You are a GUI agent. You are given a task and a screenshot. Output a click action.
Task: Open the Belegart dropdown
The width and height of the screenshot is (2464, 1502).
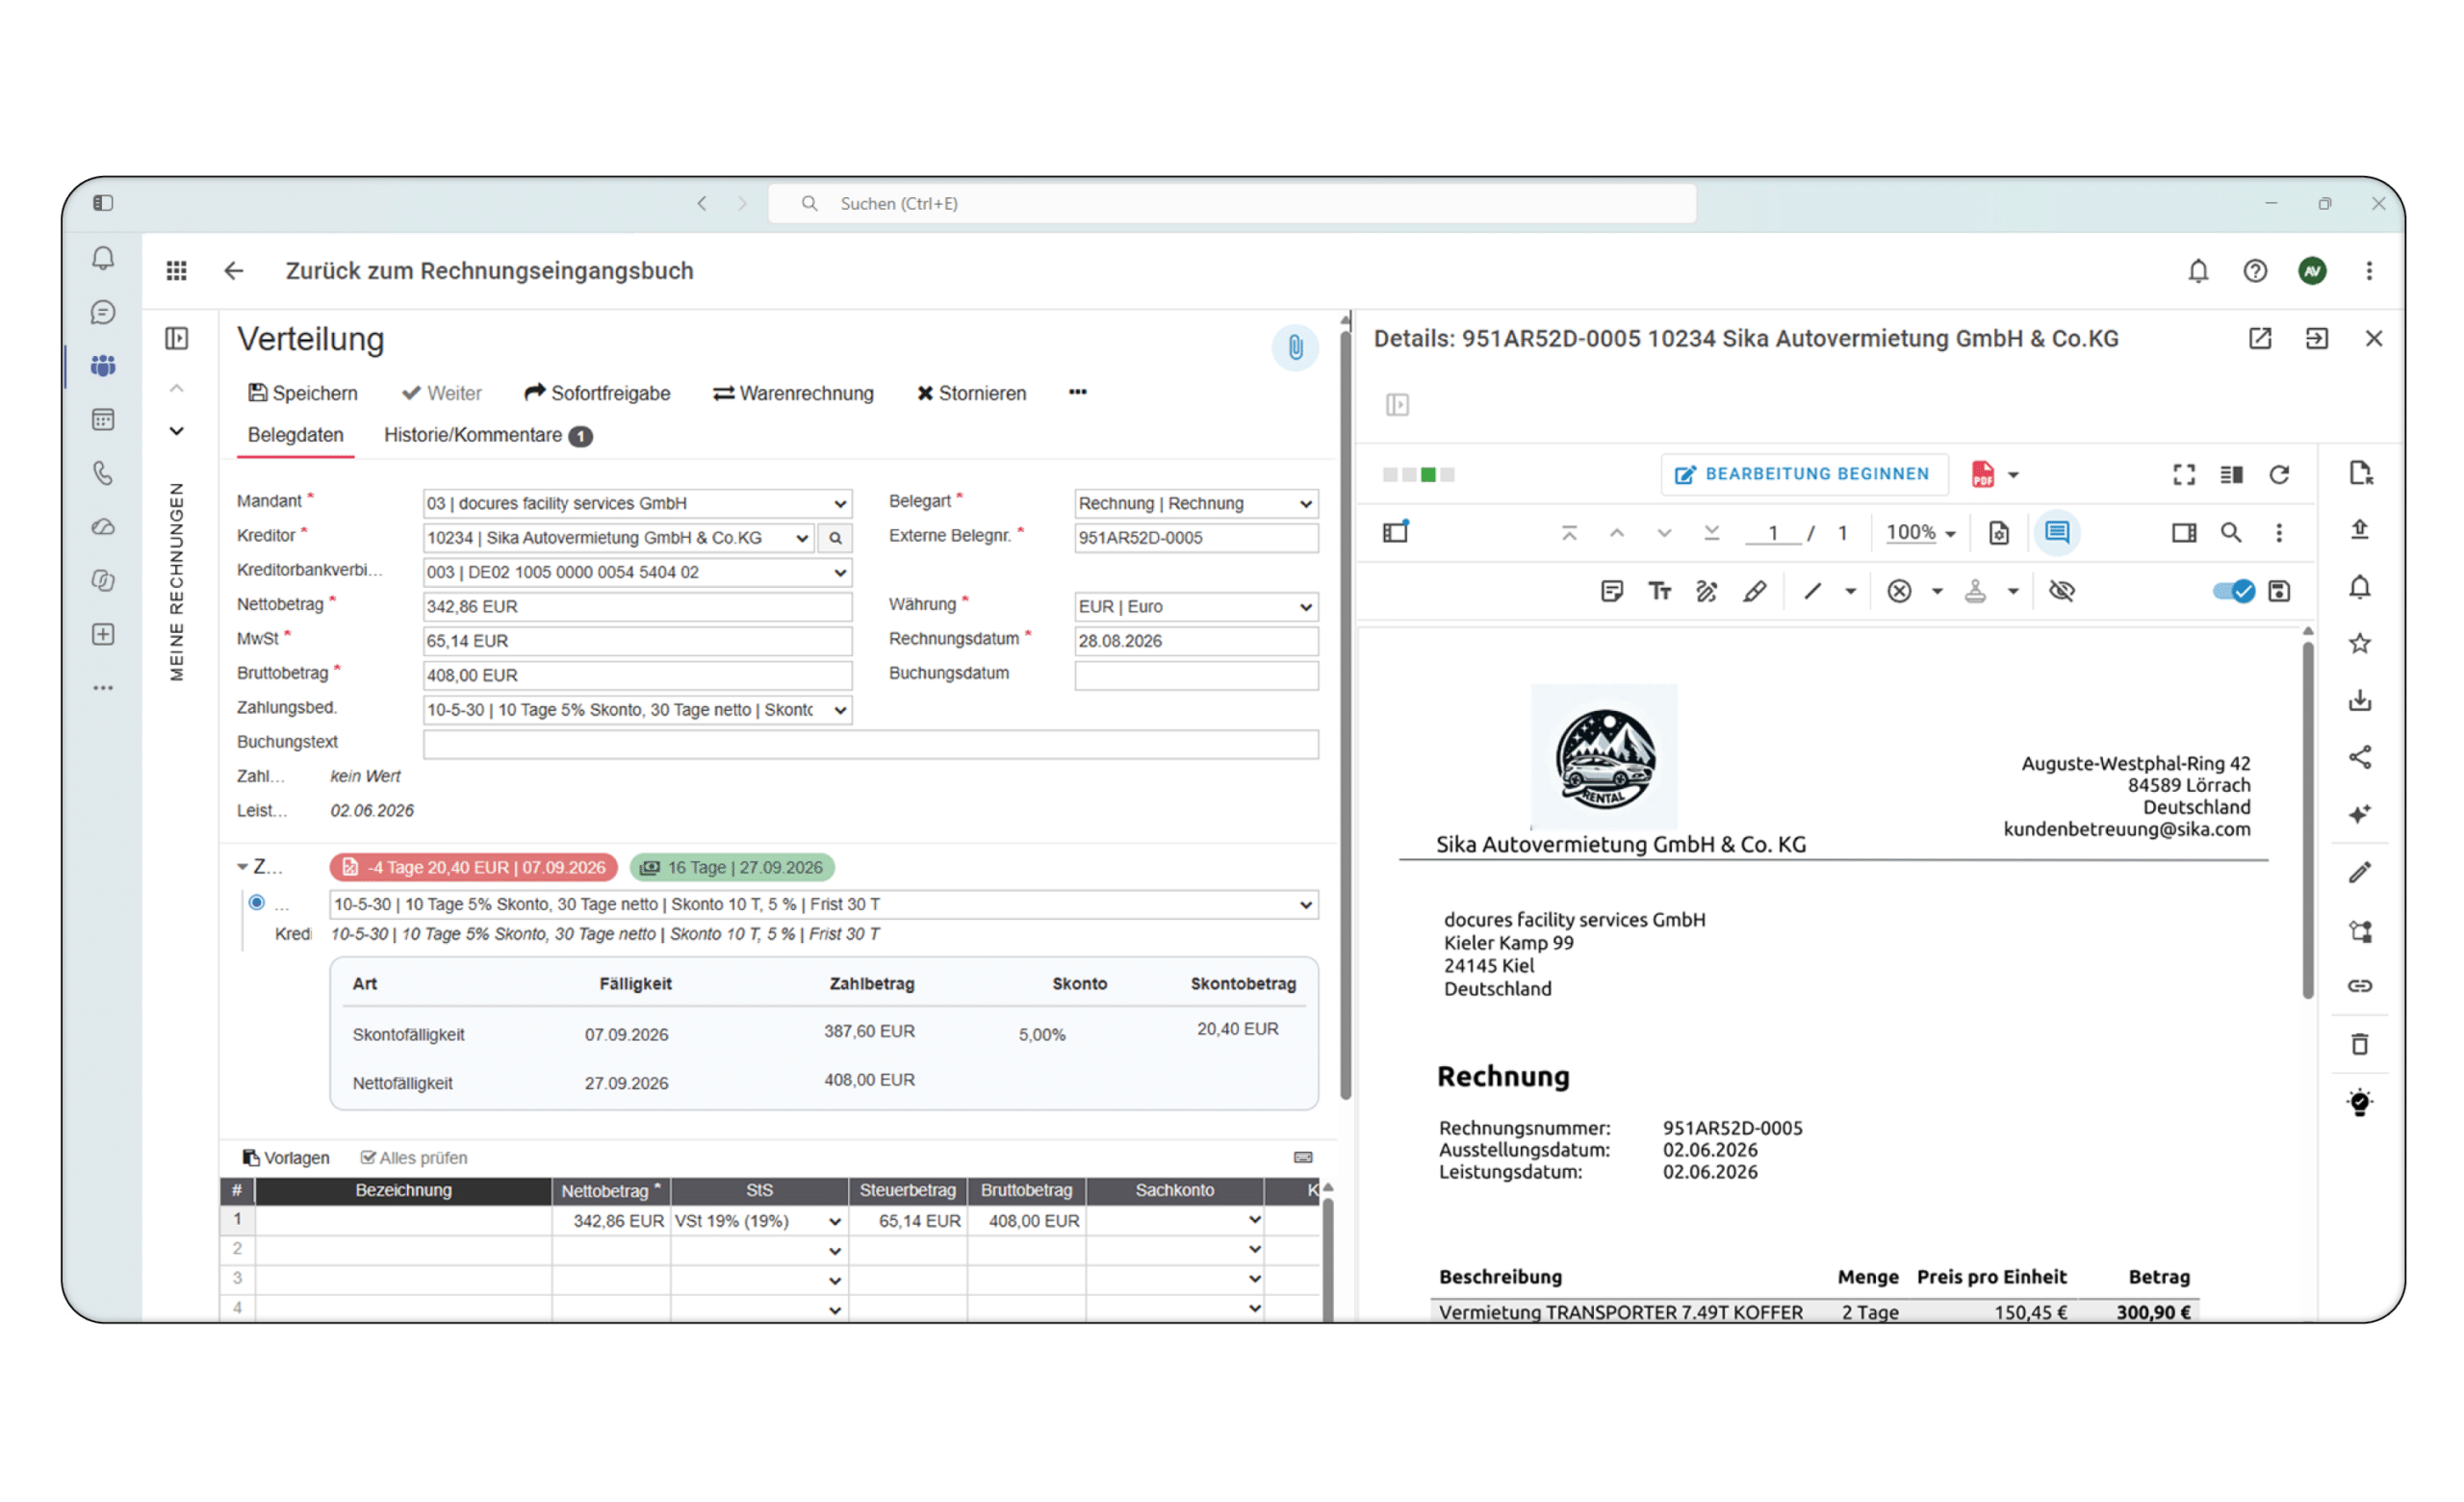click(1196, 504)
